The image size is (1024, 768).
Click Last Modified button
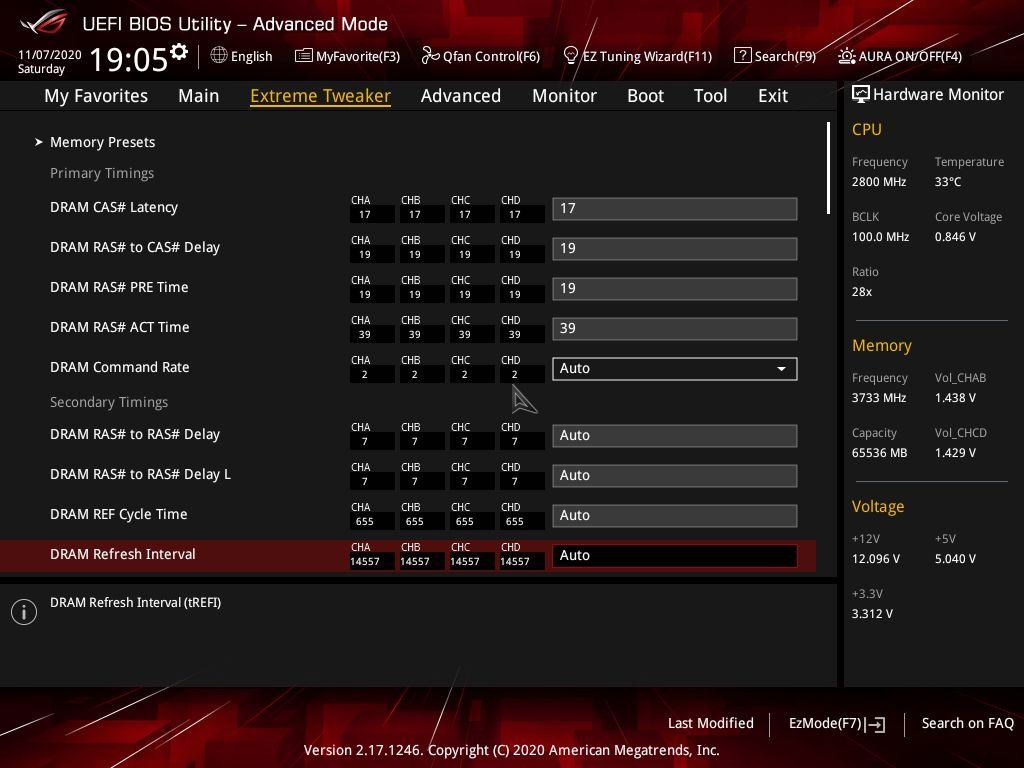click(711, 723)
